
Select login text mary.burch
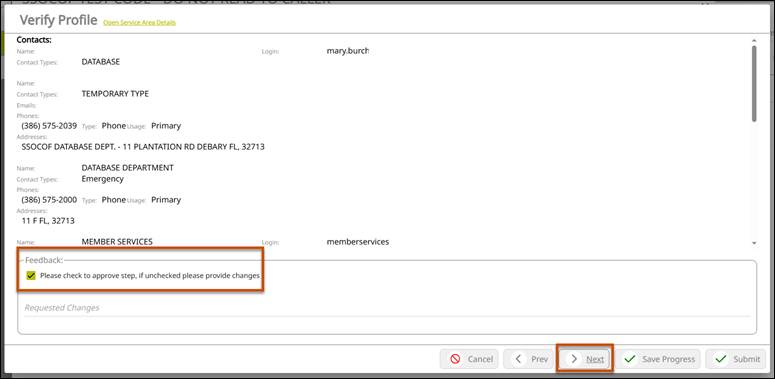coord(348,51)
